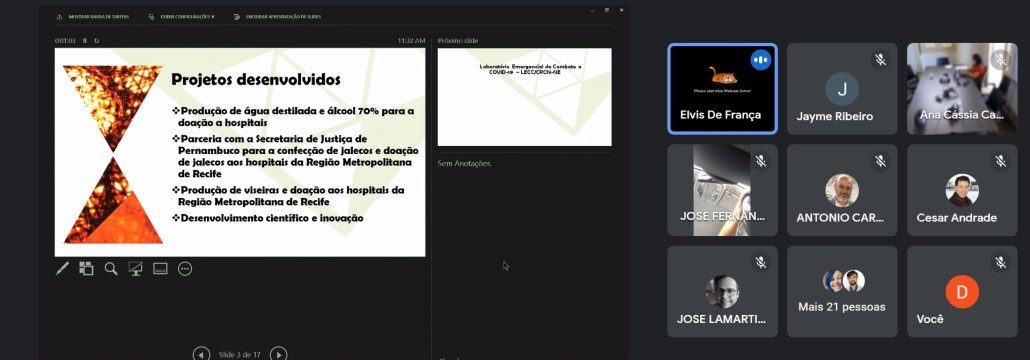The image size is (1030, 360).
Task: Activate the zoom into slide magnifier
Action: (111, 268)
